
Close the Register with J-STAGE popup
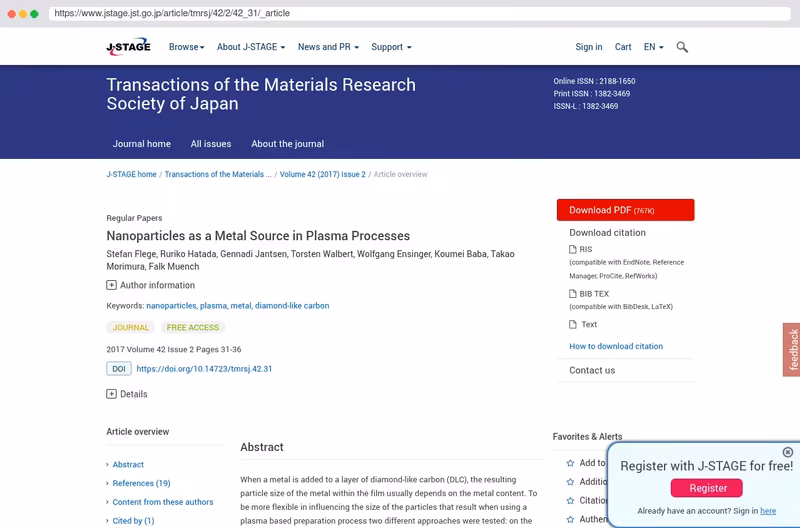788,452
